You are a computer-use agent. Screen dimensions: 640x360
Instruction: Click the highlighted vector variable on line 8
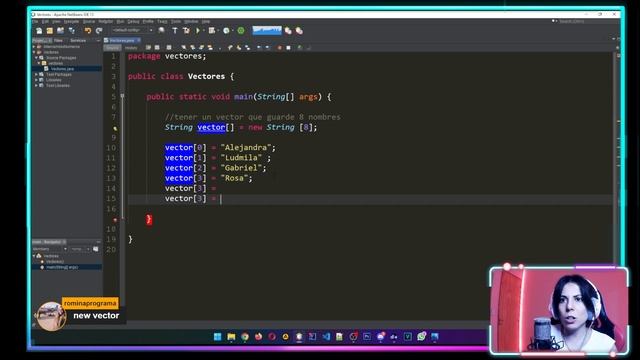pos(211,127)
